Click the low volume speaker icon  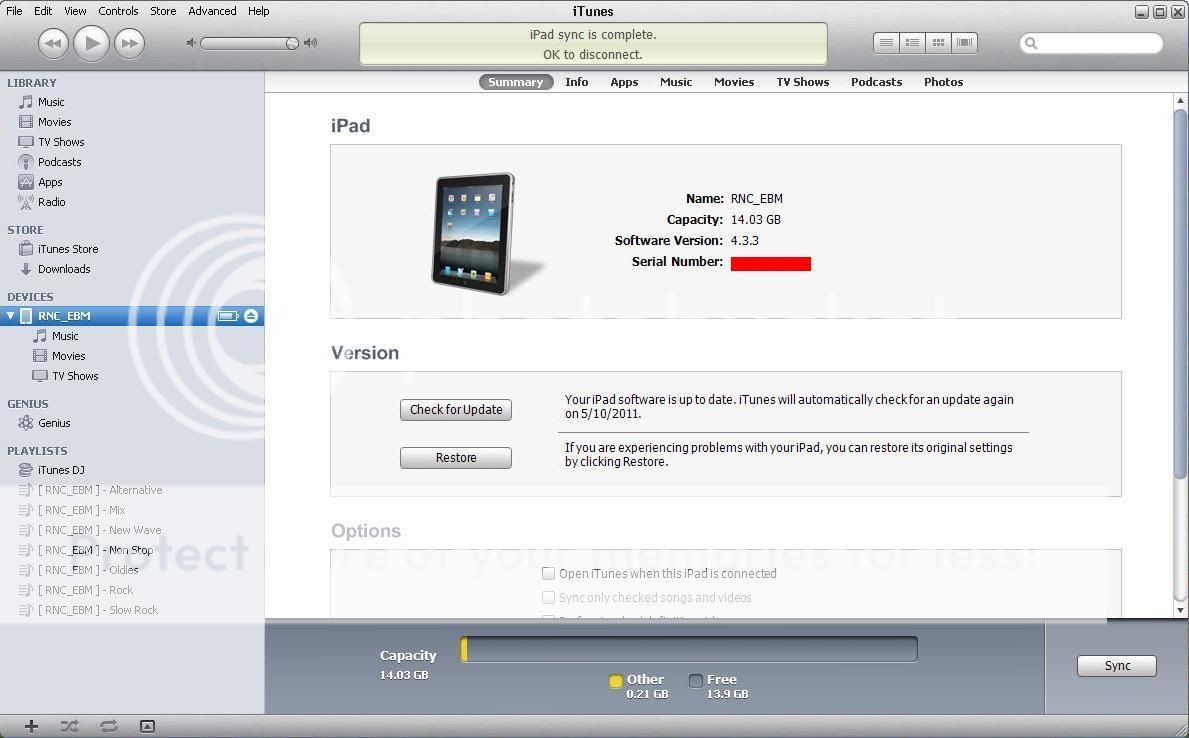[x=191, y=43]
